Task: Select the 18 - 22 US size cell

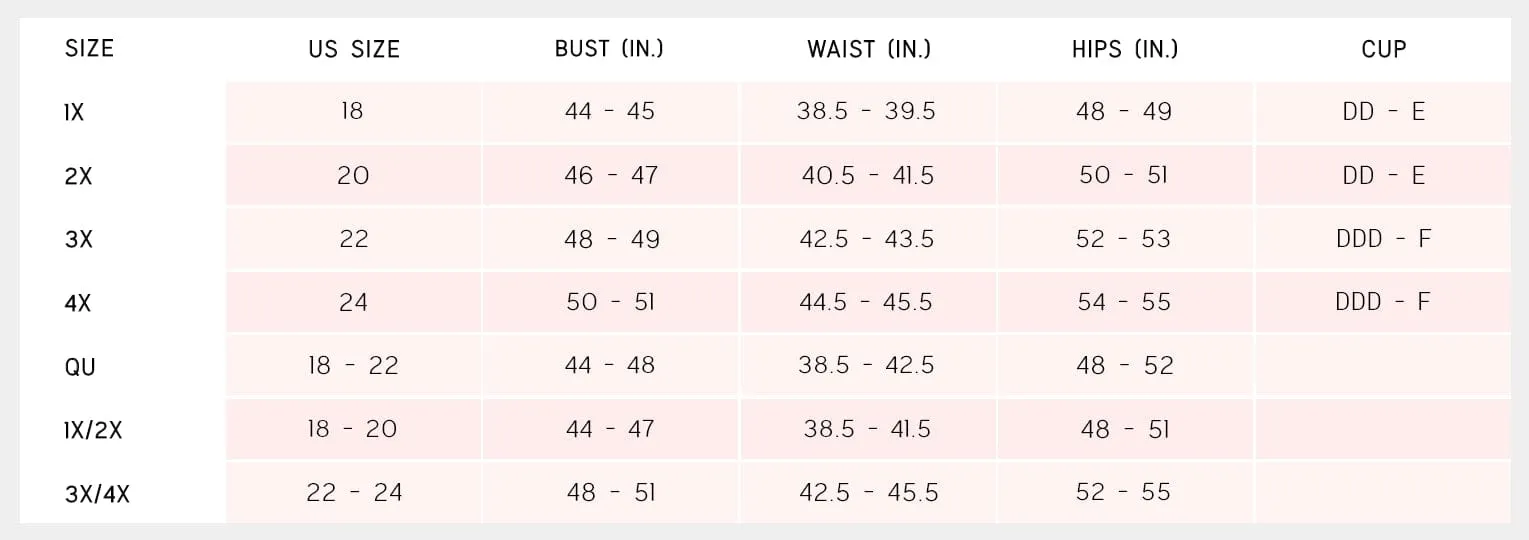Action: pos(353,366)
